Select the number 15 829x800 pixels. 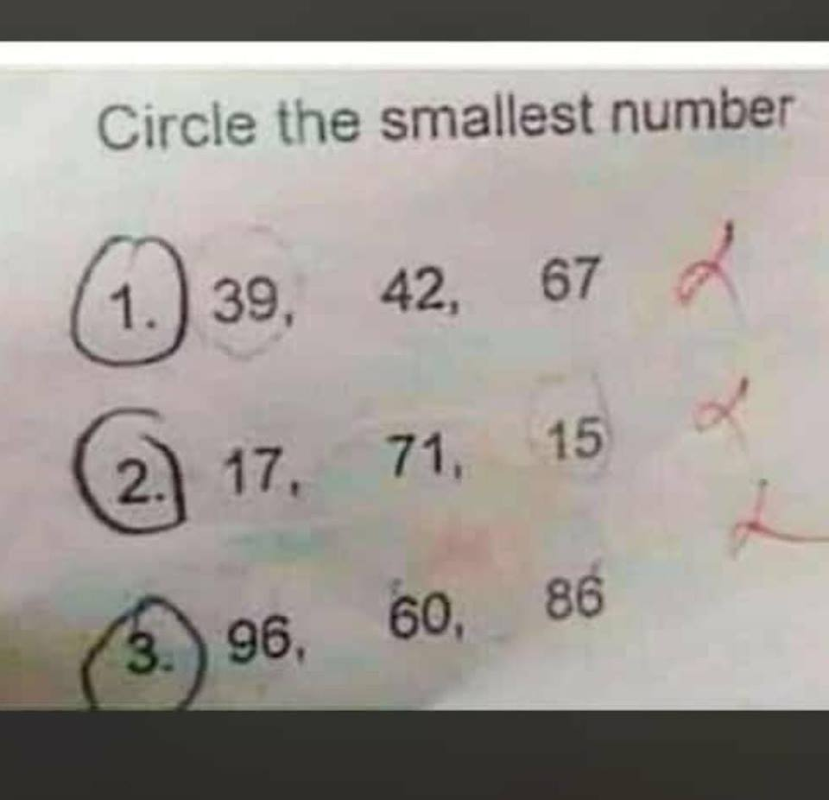pos(575,437)
